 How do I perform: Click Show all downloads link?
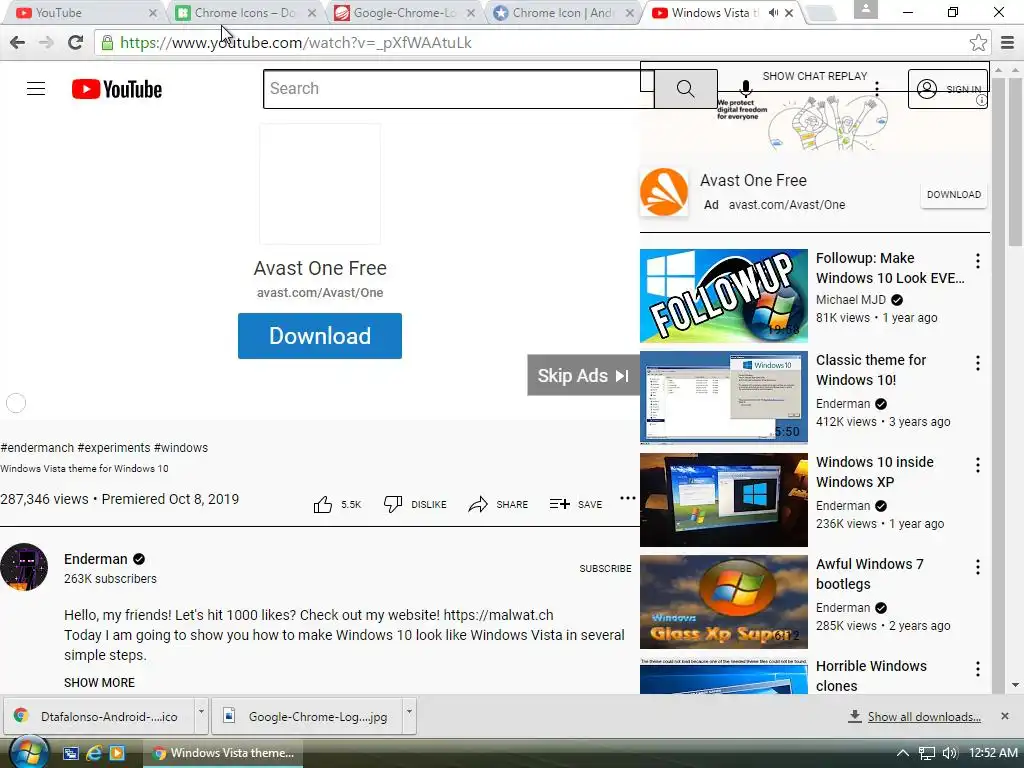click(x=924, y=716)
